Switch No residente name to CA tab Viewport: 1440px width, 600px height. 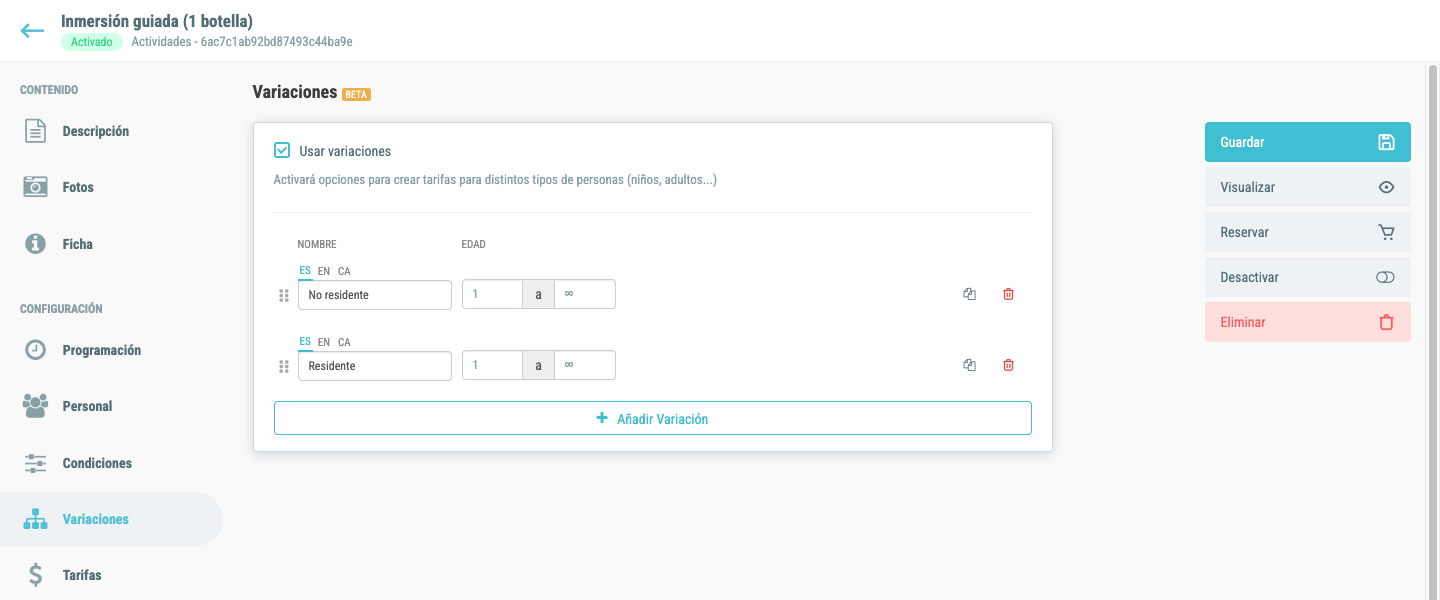coord(344,271)
